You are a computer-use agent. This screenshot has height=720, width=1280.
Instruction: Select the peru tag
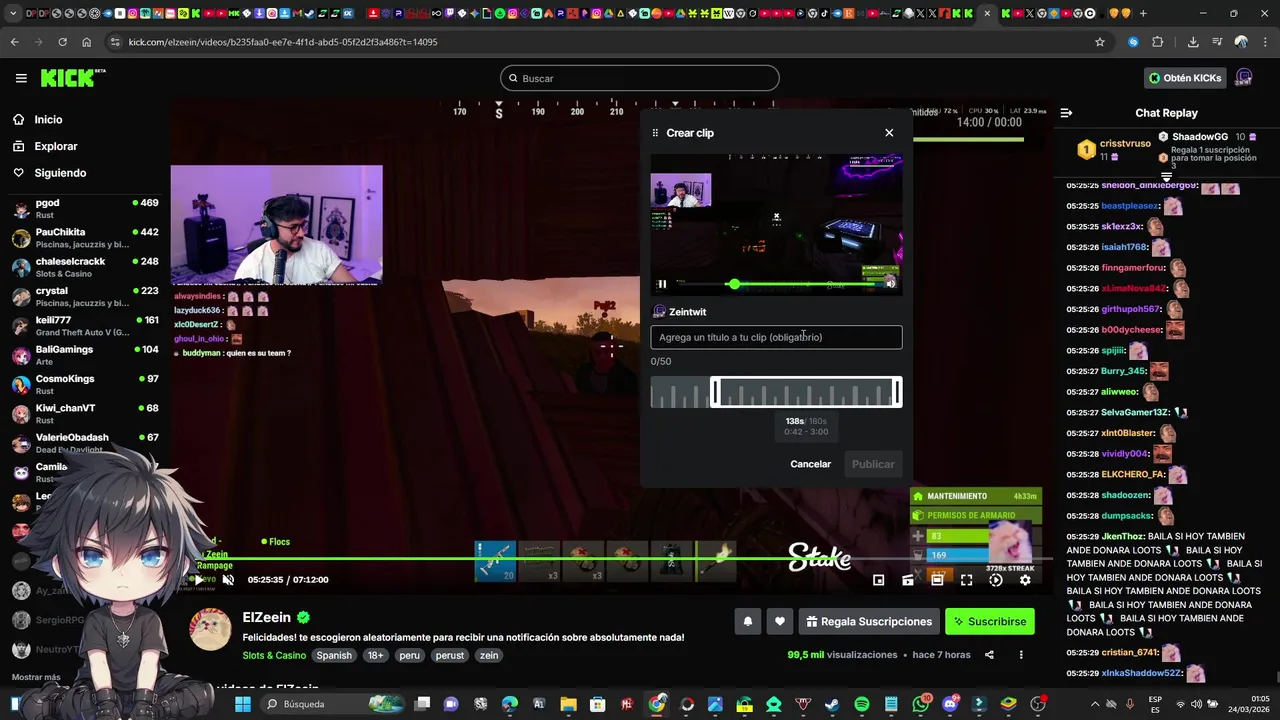tap(409, 655)
